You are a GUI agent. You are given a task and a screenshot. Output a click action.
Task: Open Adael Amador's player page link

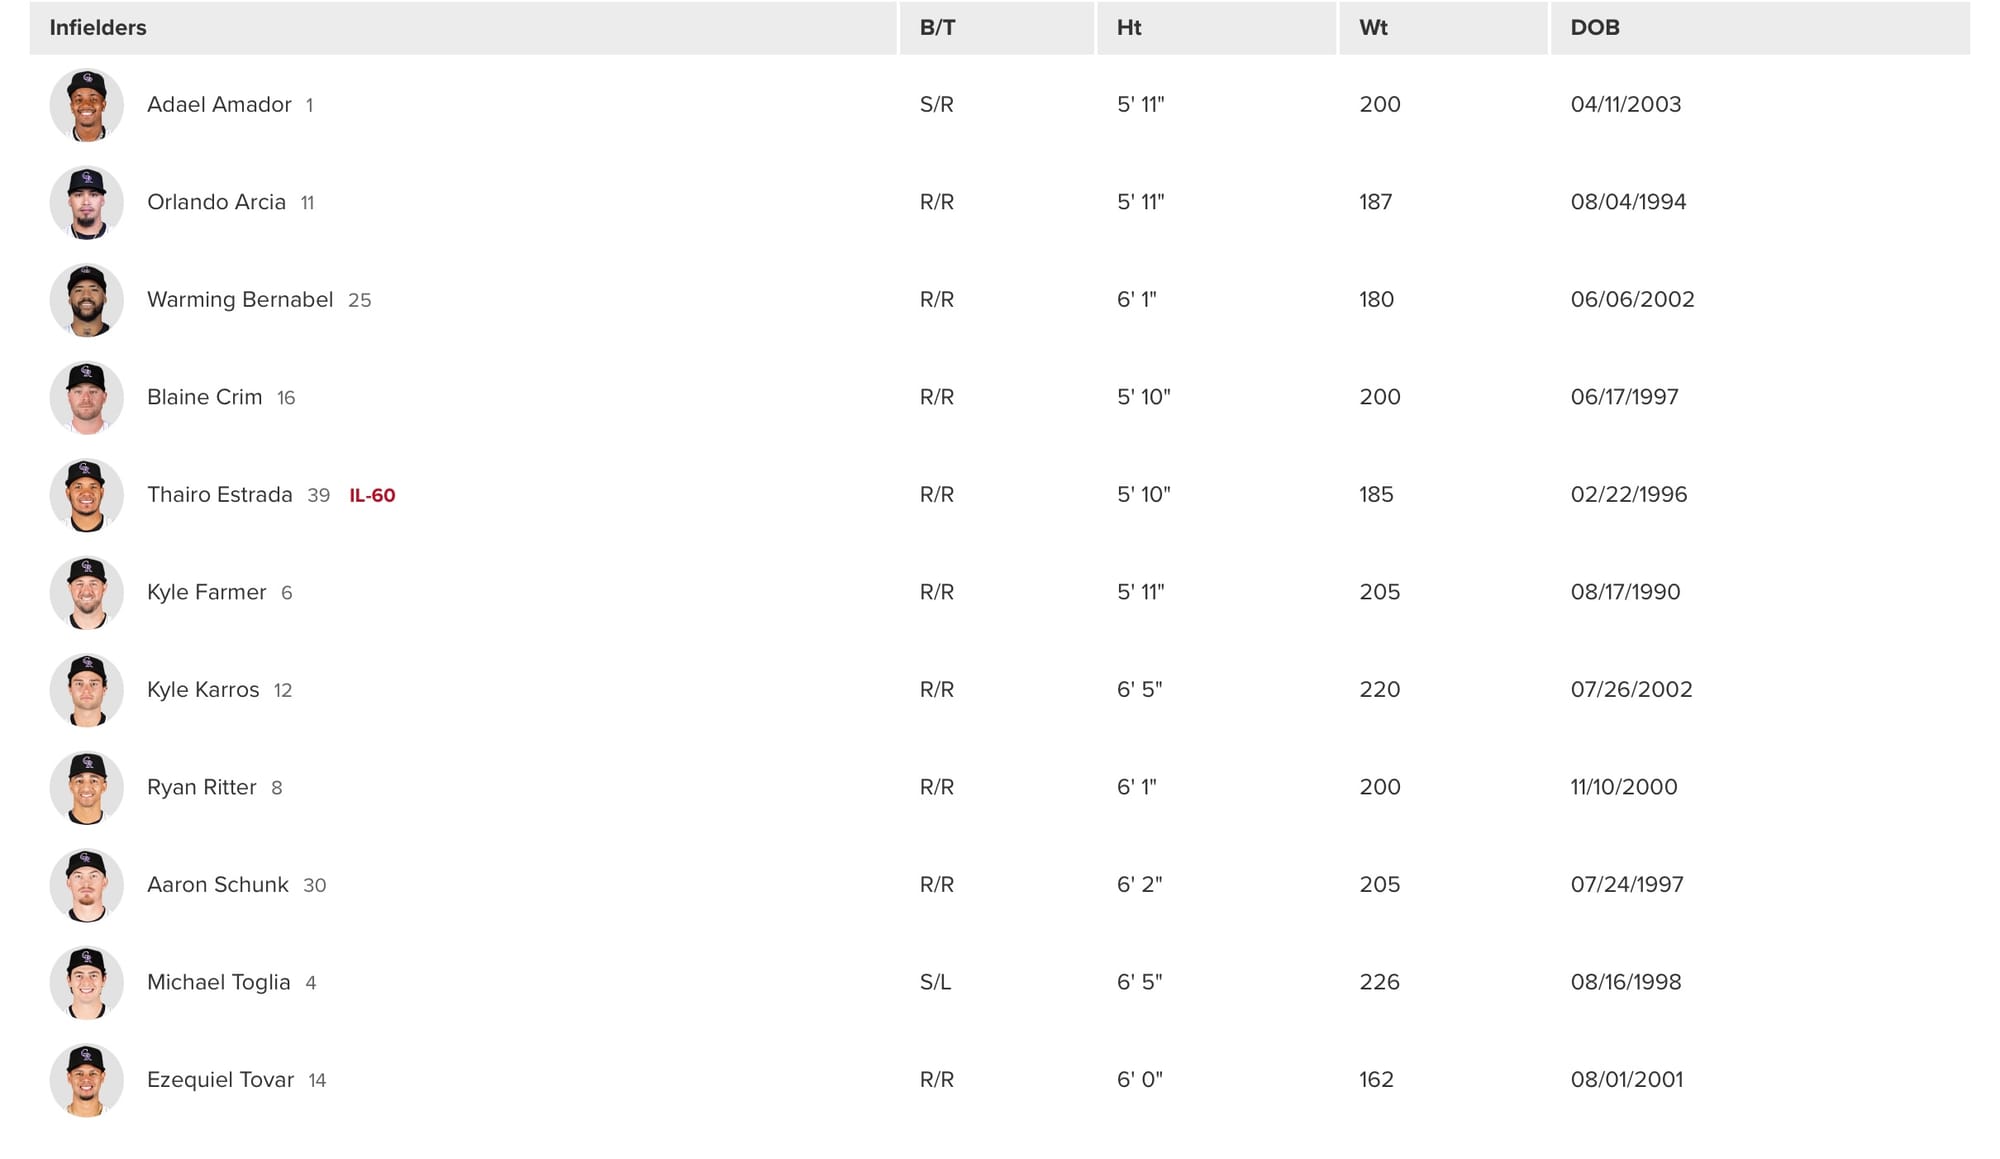(219, 105)
